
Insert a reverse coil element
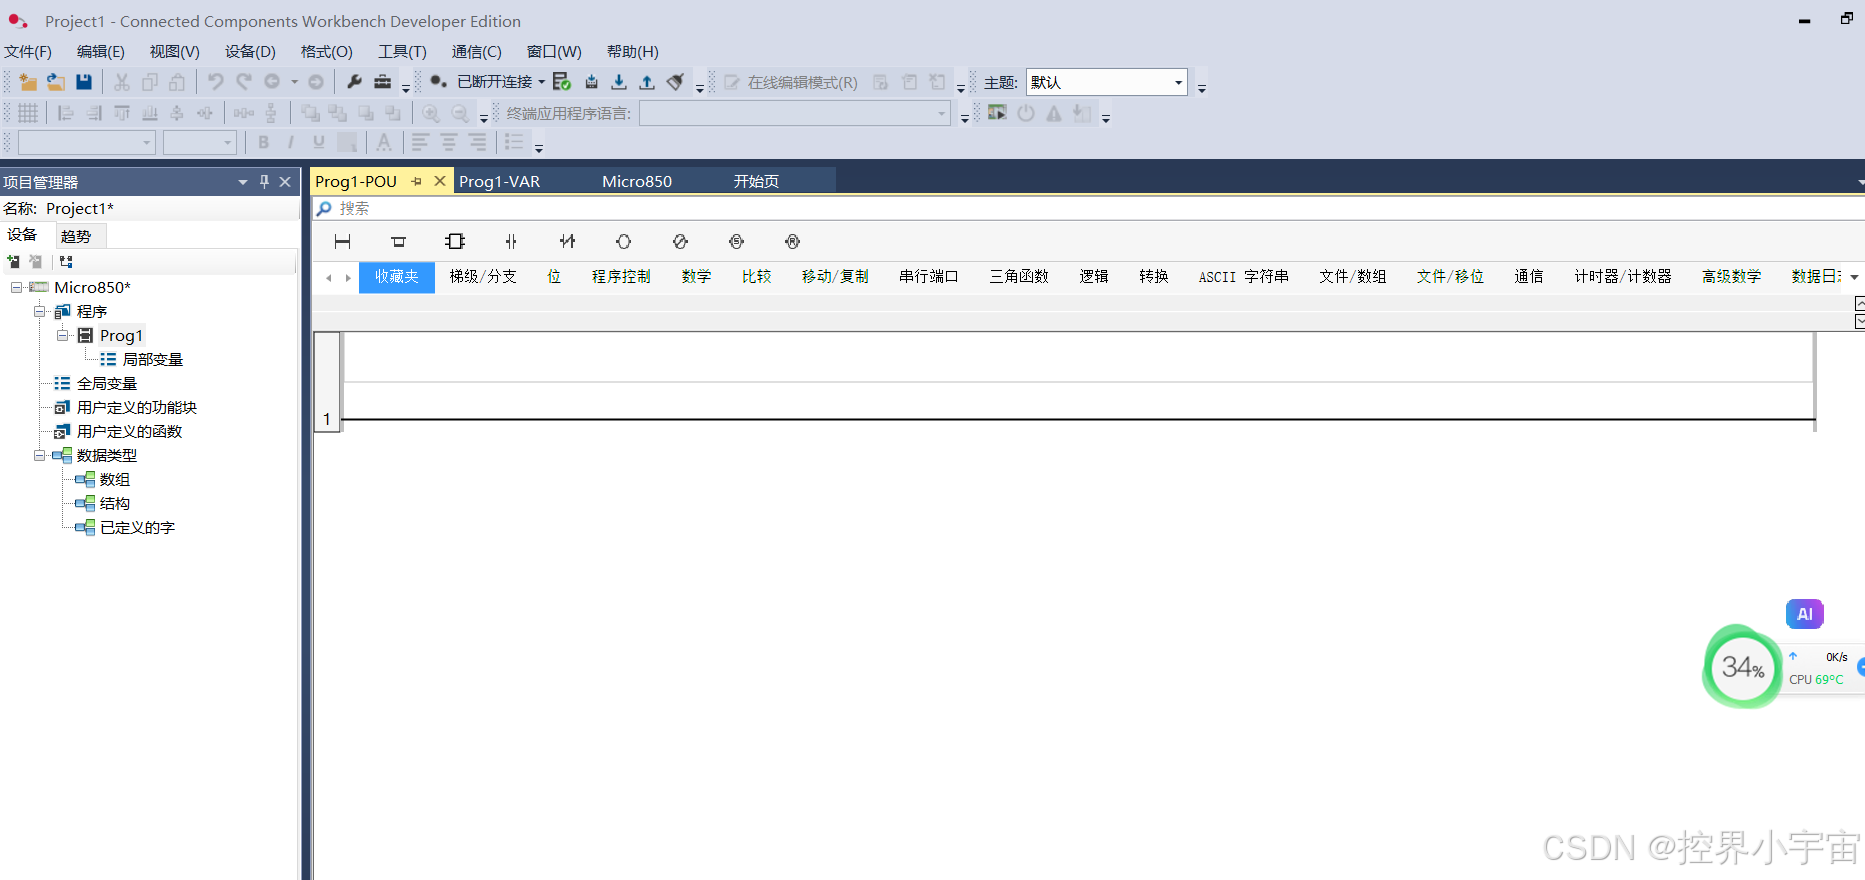tap(680, 241)
